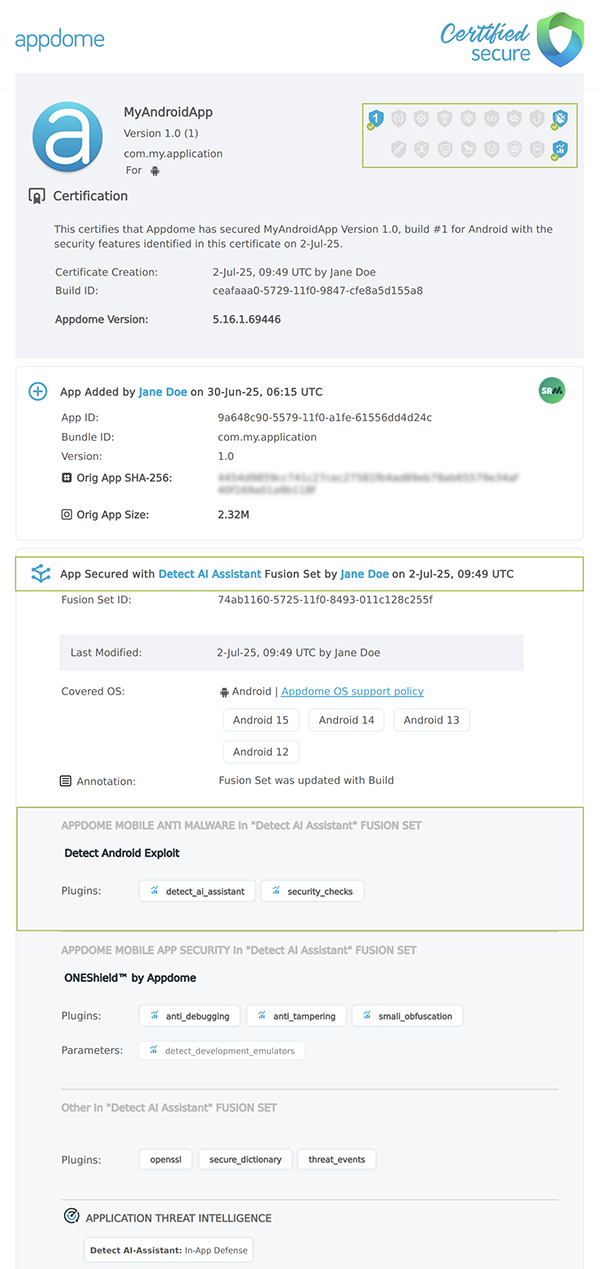Click the blue analytics shield in the grid's second row

coord(560,149)
